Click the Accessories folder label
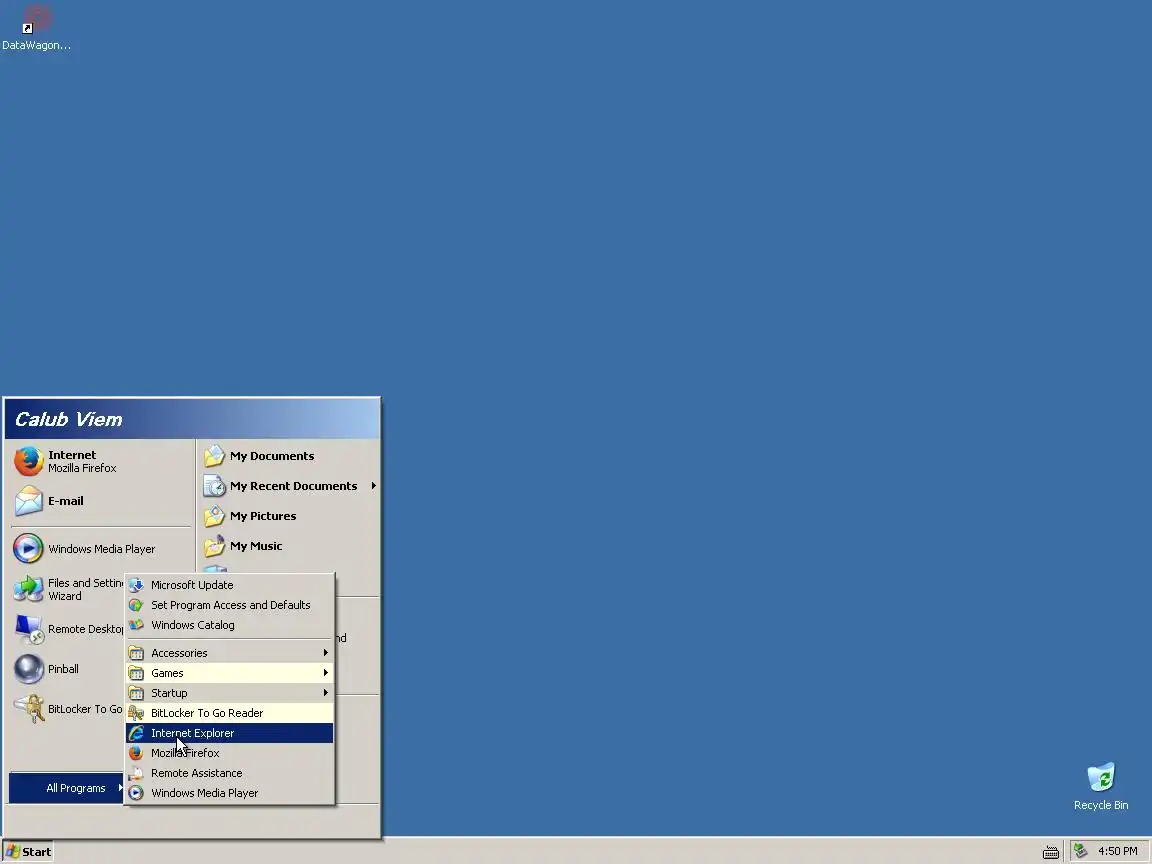Screen dimensions: 1152x864 click(x=179, y=653)
